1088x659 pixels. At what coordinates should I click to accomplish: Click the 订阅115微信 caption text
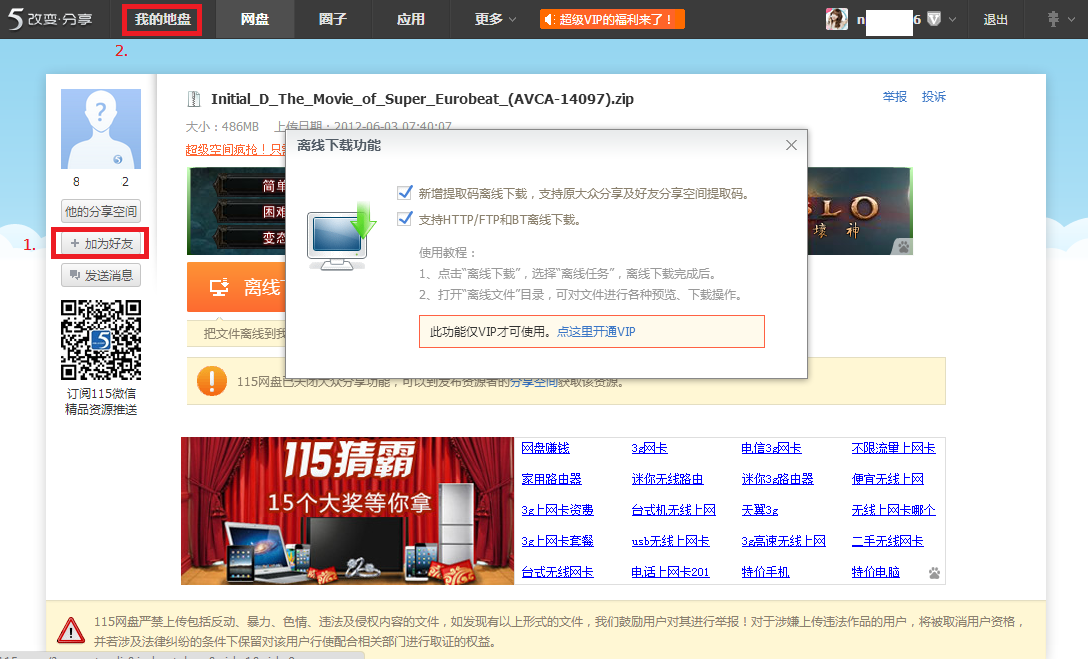pyautogui.click(x=101, y=393)
